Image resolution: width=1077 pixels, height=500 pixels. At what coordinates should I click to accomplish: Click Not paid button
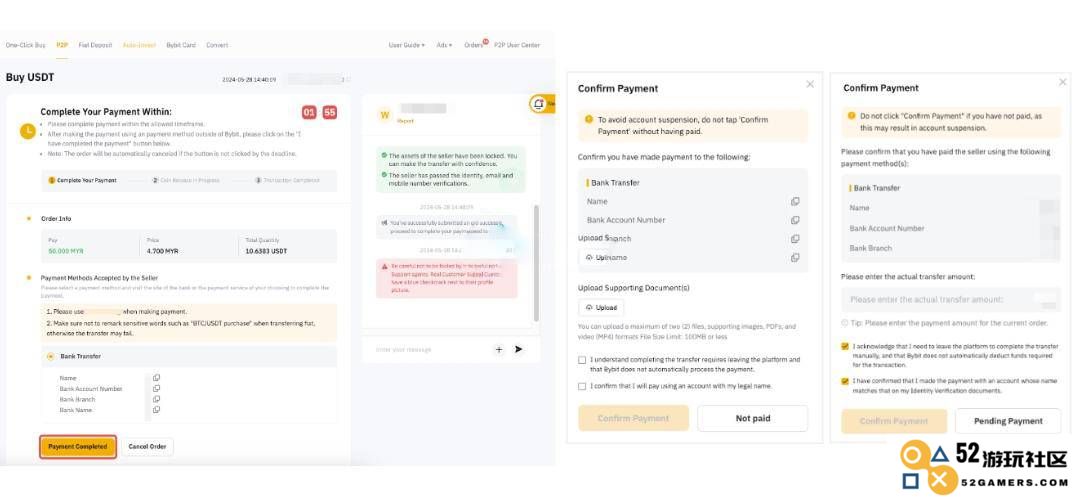(753, 418)
